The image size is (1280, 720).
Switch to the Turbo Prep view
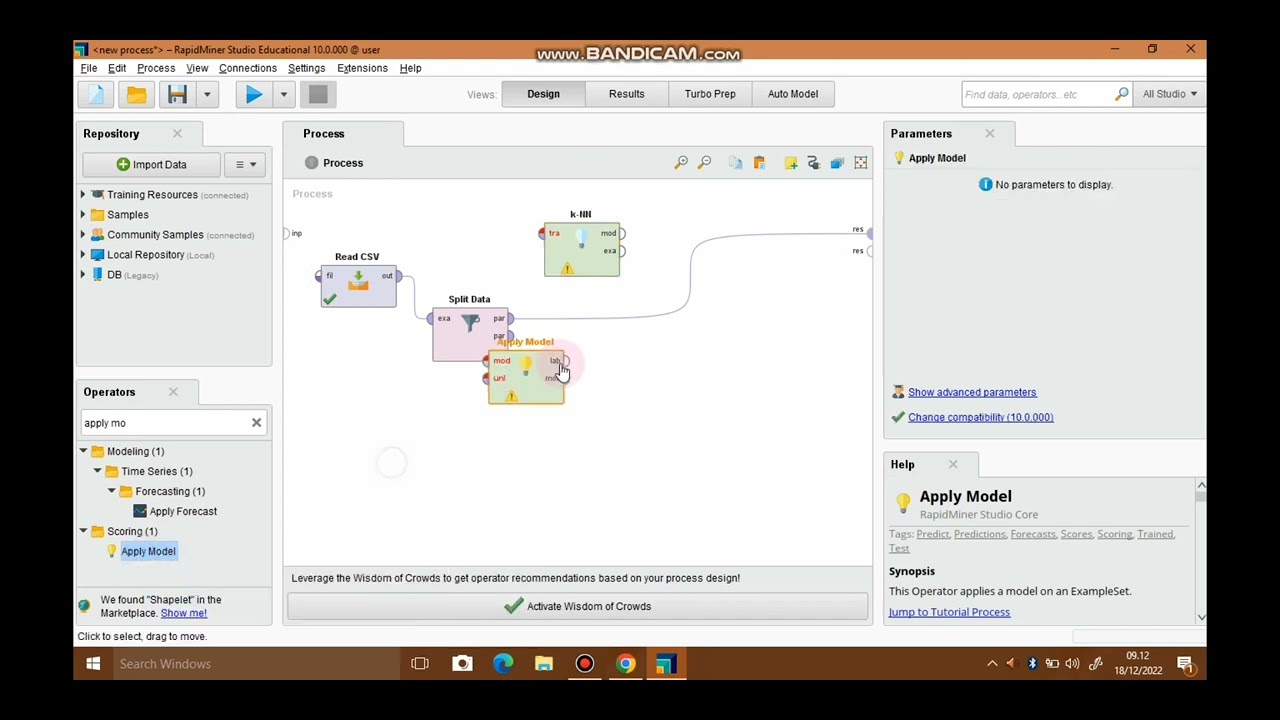point(710,94)
